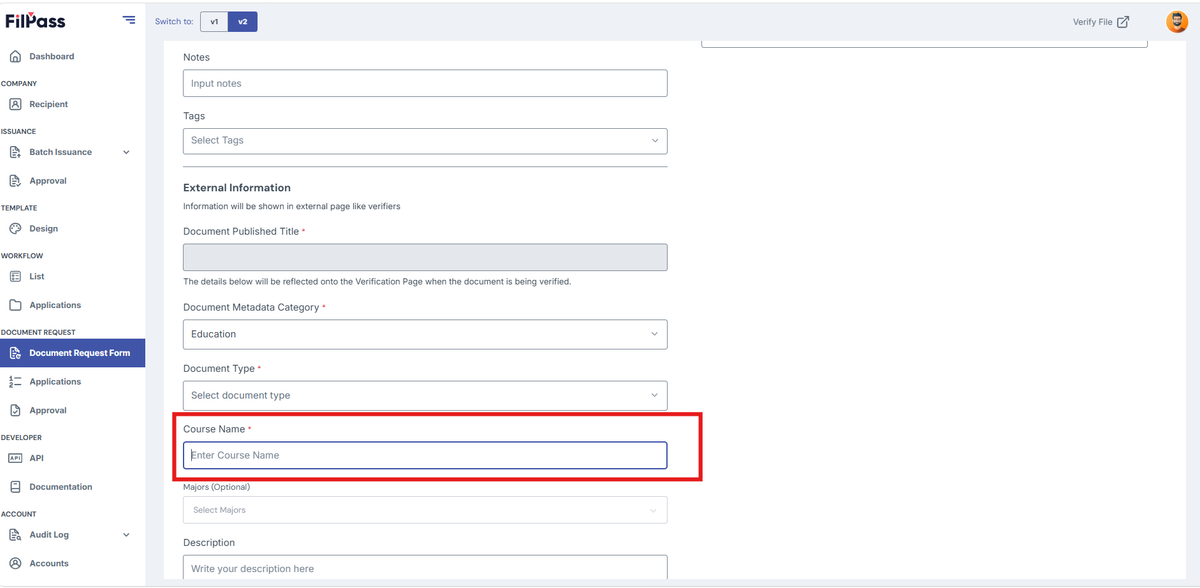Screen dimensions: 1200x588
Task: Open the Select Majors dropdown
Action: click(425, 510)
